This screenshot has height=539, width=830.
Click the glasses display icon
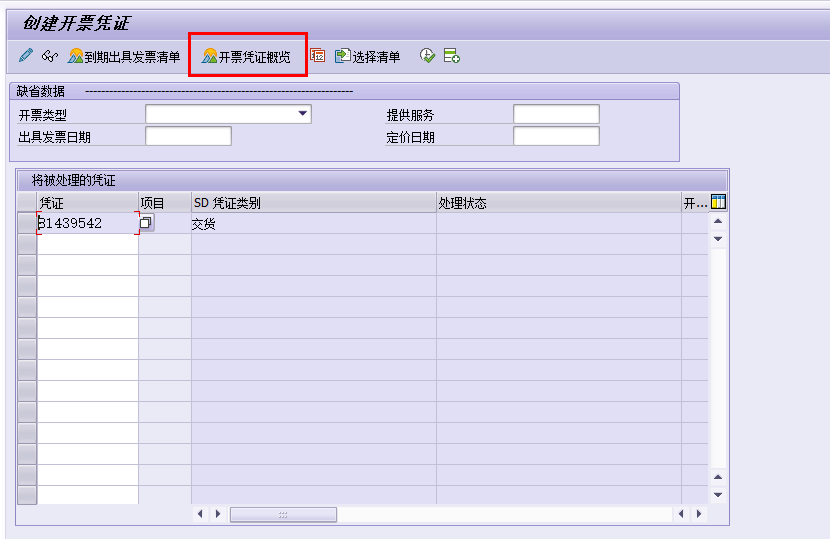(x=50, y=56)
